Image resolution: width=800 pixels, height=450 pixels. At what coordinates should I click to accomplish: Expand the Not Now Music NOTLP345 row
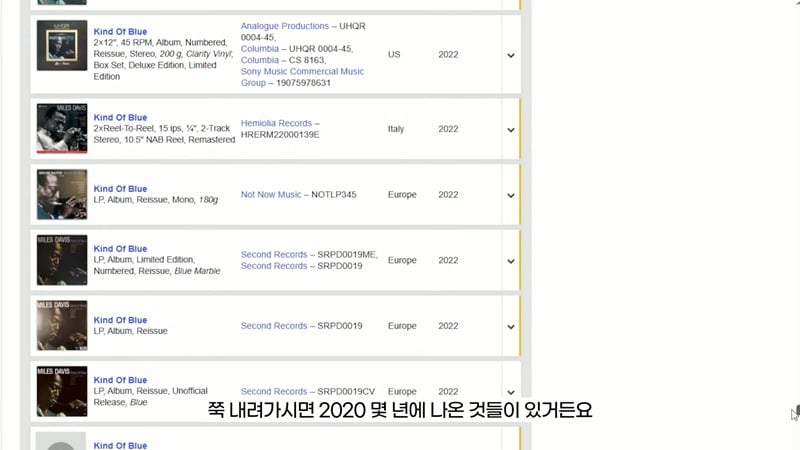pyautogui.click(x=511, y=195)
